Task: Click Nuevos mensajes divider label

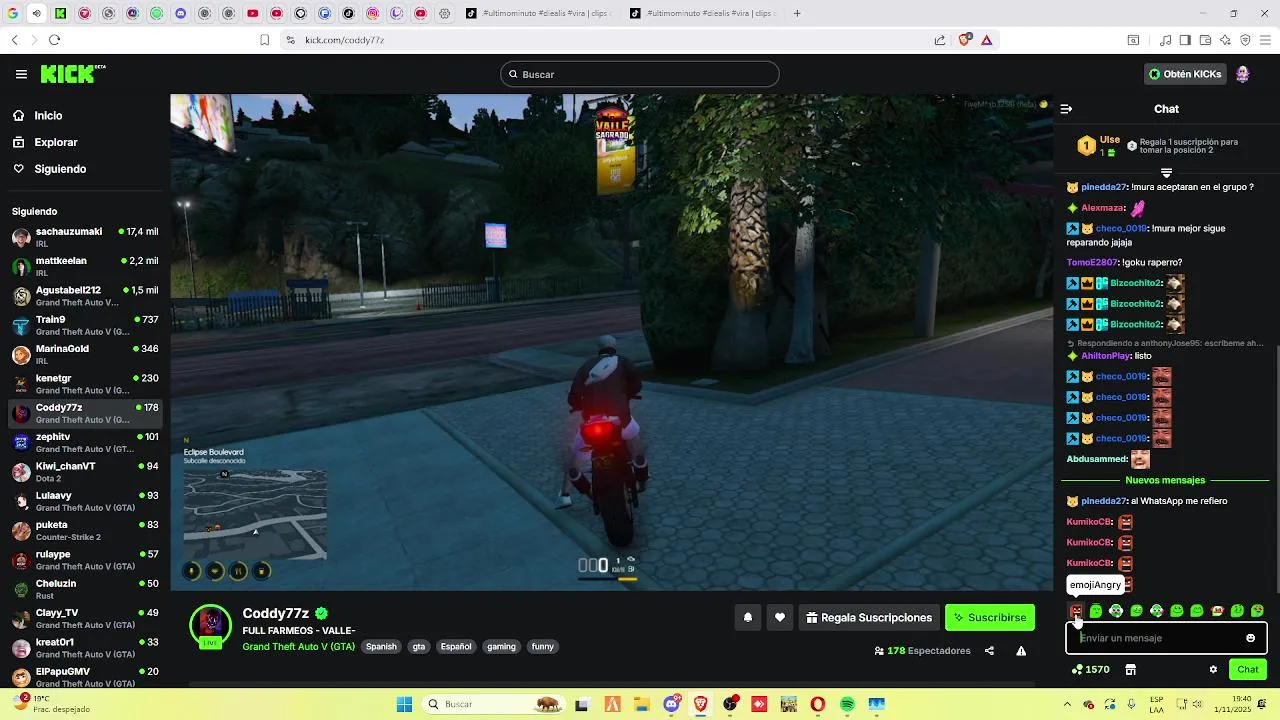Action: pyautogui.click(x=1165, y=480)
